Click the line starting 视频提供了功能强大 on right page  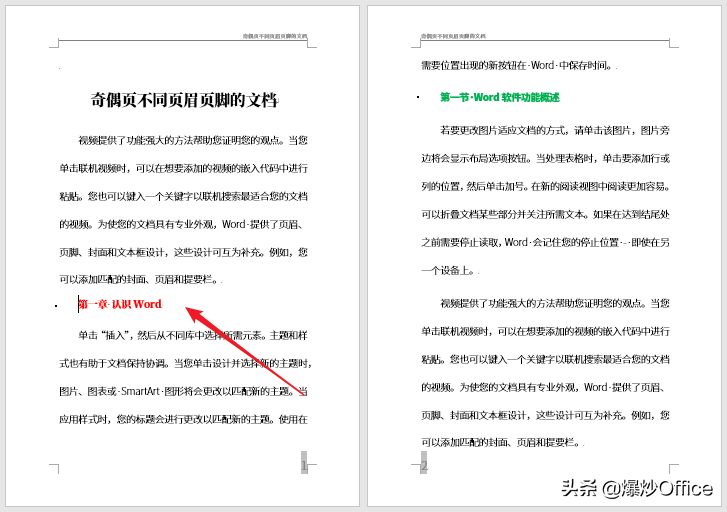click(x=555, y=303)
